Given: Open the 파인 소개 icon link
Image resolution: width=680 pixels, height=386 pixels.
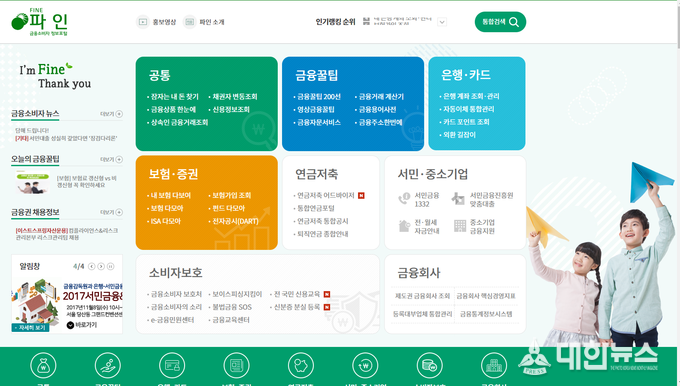Looking at the screenshot, I should click(x=203, y=22).
